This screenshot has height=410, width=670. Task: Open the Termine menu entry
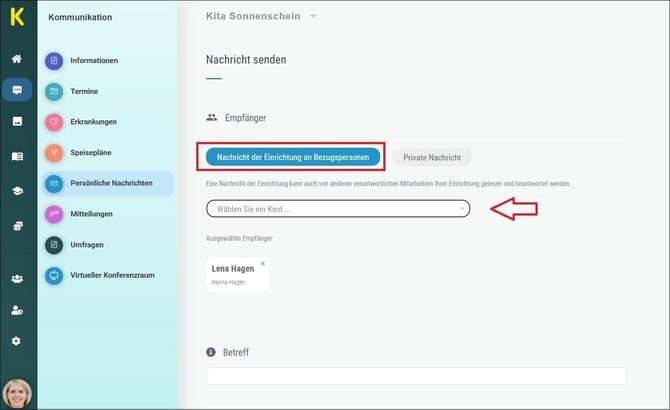point(84,91)
